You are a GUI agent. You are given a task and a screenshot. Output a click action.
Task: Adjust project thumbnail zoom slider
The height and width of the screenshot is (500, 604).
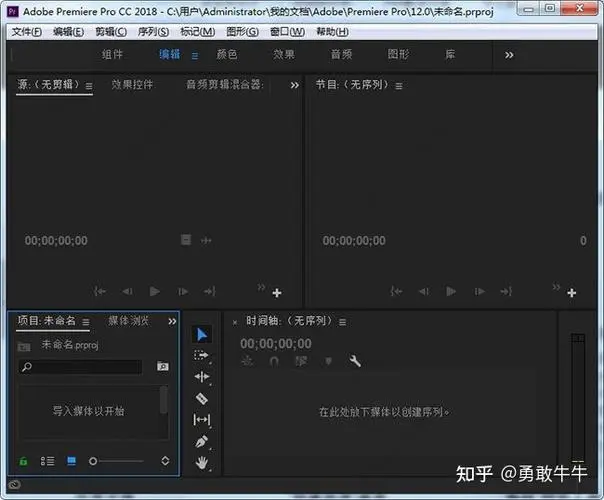coord(116,461)
